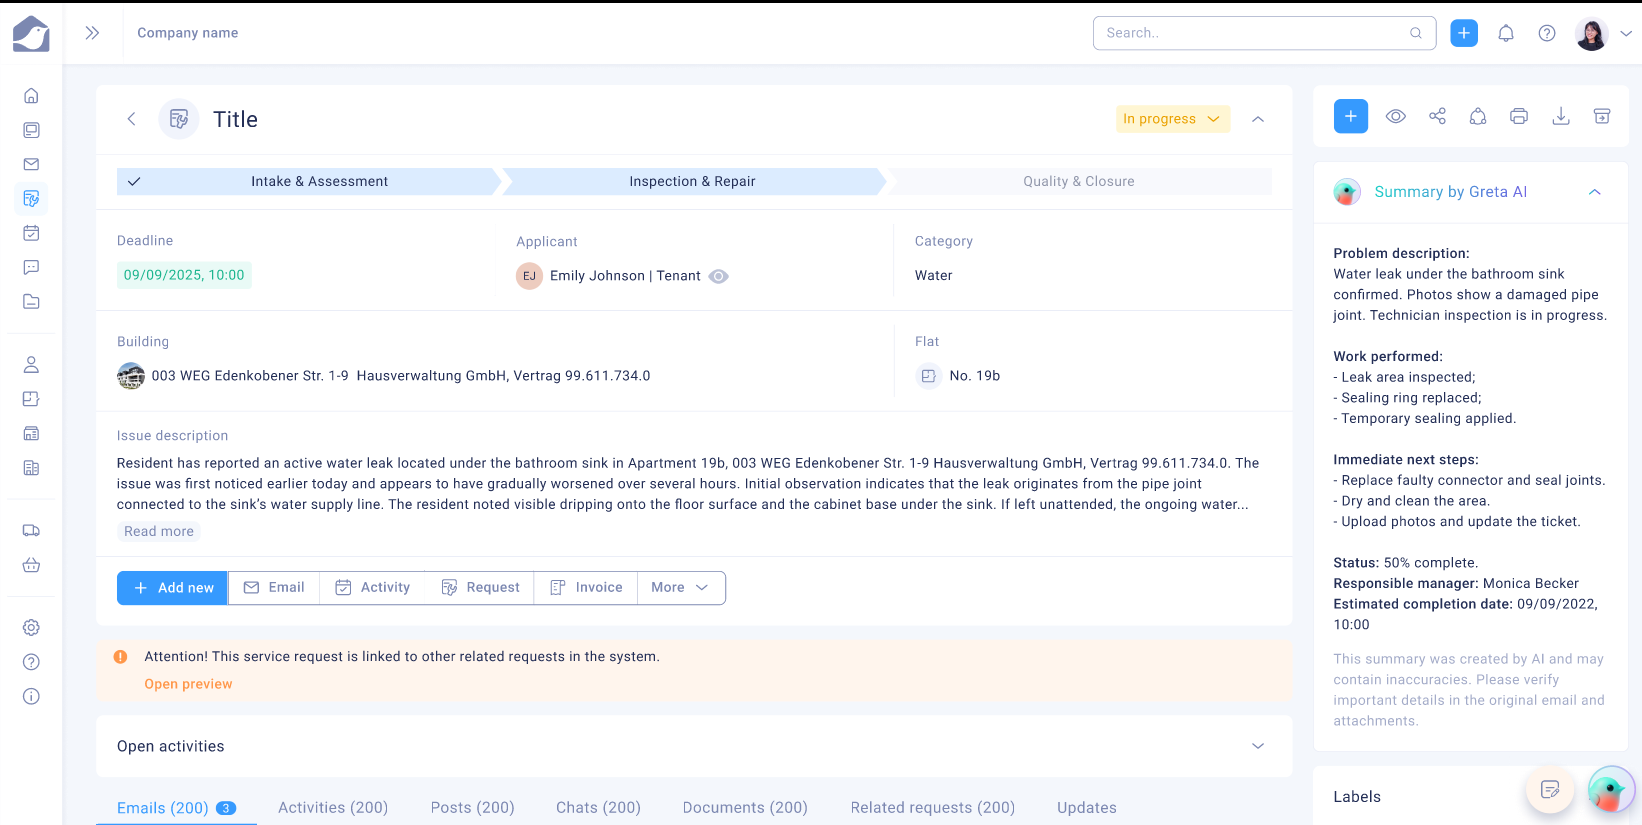Open the mail icon in left sidebar
This screenshot has height=825, width=1642.
tap(31, 164)
